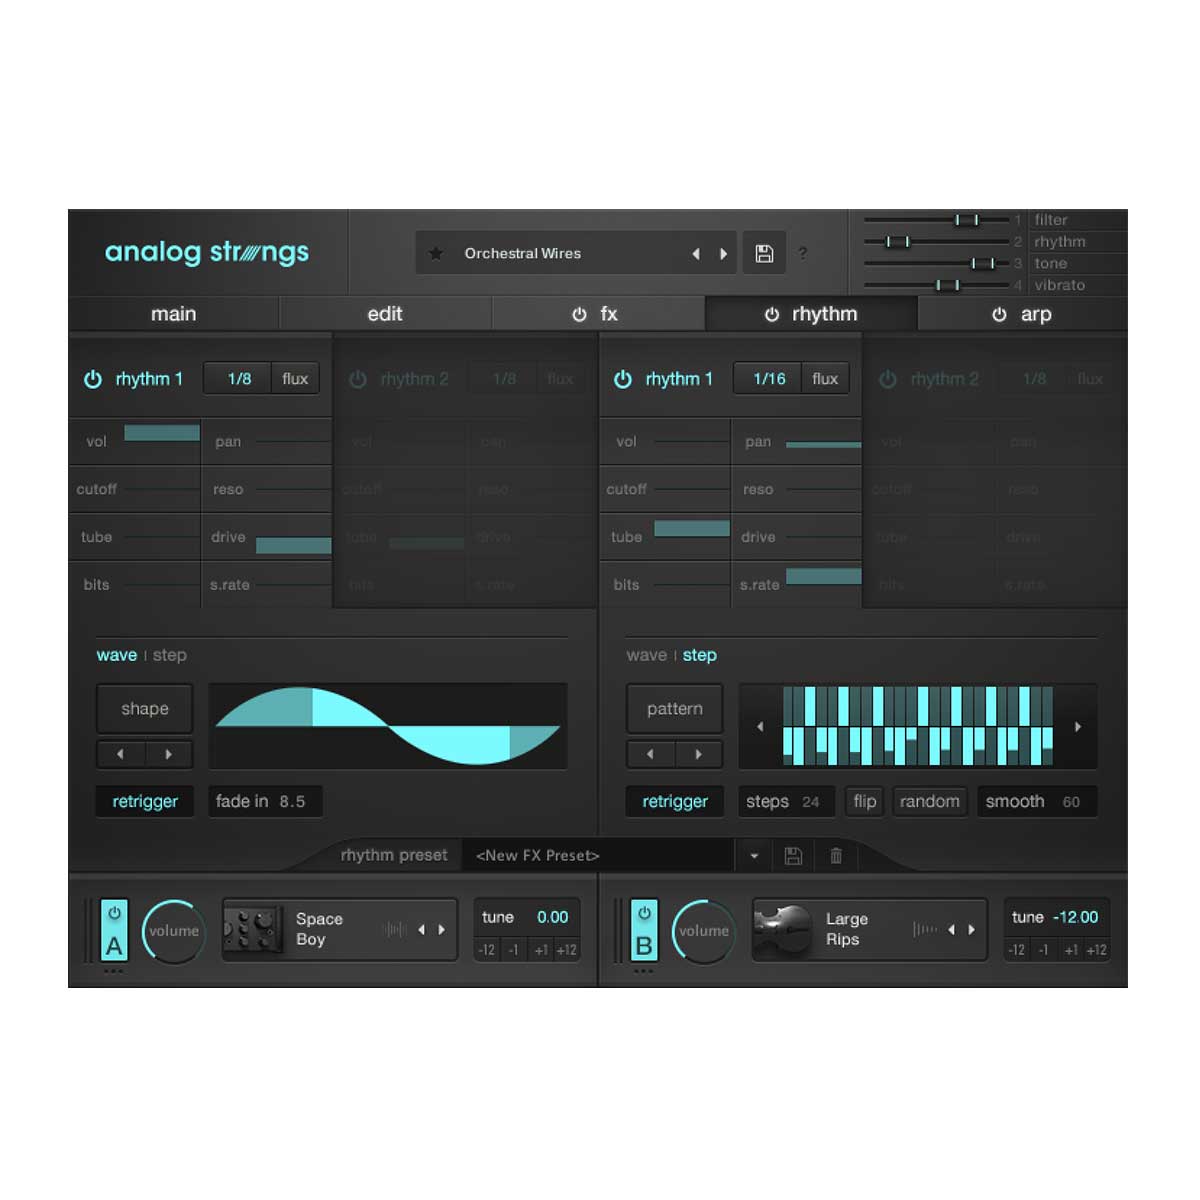The image size is (1200, 1200).
Task: Flip the step pattern
Action: click(x=864, y=801)
